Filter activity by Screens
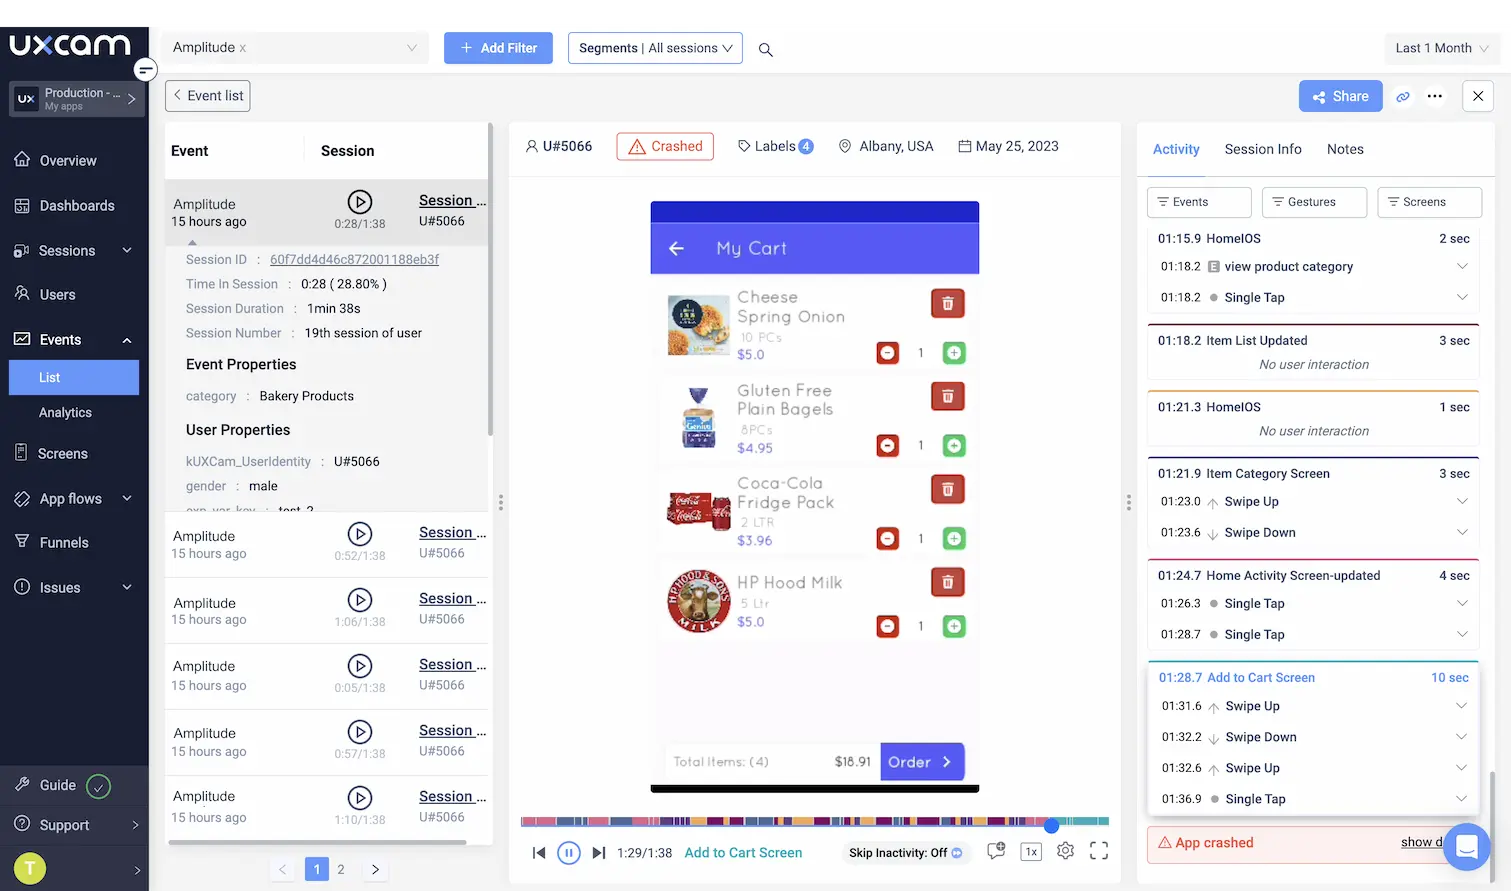Image resolution: width=1511 pixels, height=891 pixels. [1429, 202]
